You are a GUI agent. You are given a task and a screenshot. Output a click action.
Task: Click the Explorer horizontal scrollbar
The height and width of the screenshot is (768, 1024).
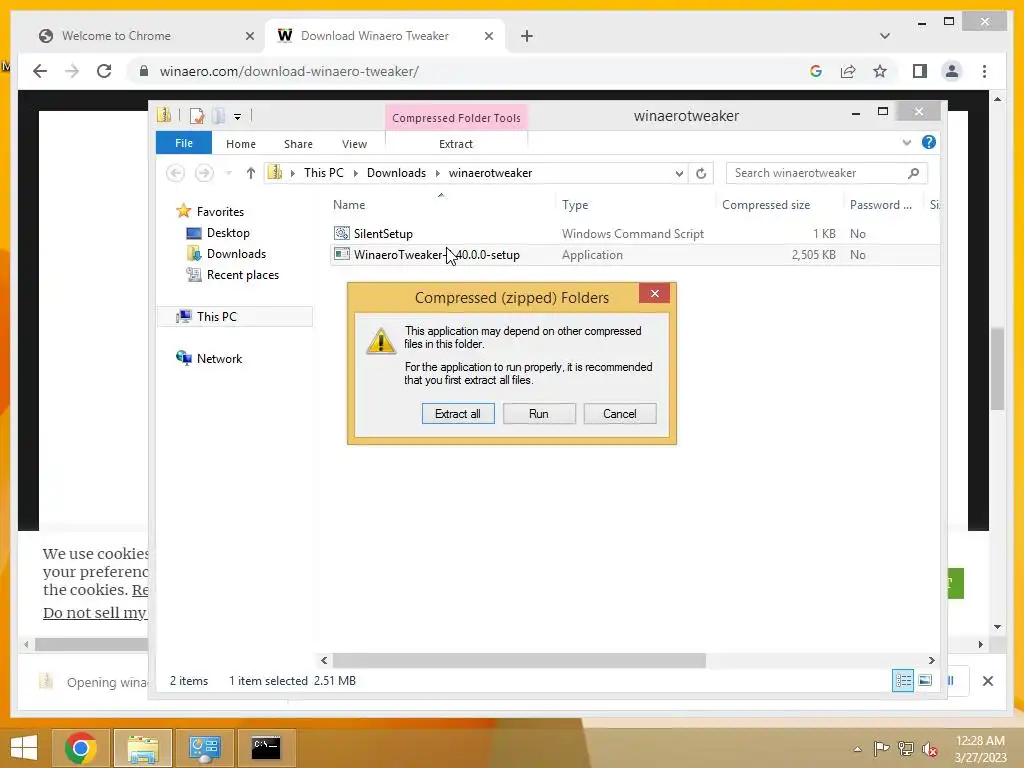tap(519, 660)
